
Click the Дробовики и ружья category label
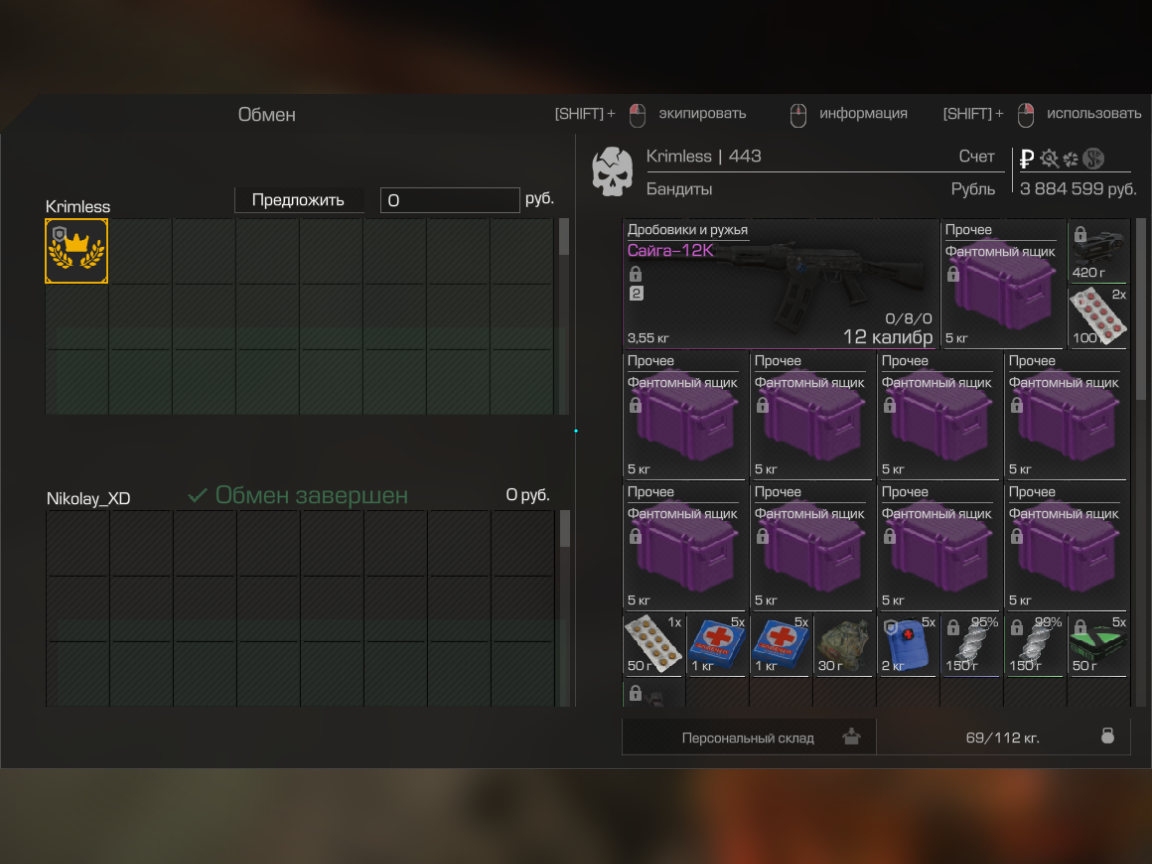[688, 230]
